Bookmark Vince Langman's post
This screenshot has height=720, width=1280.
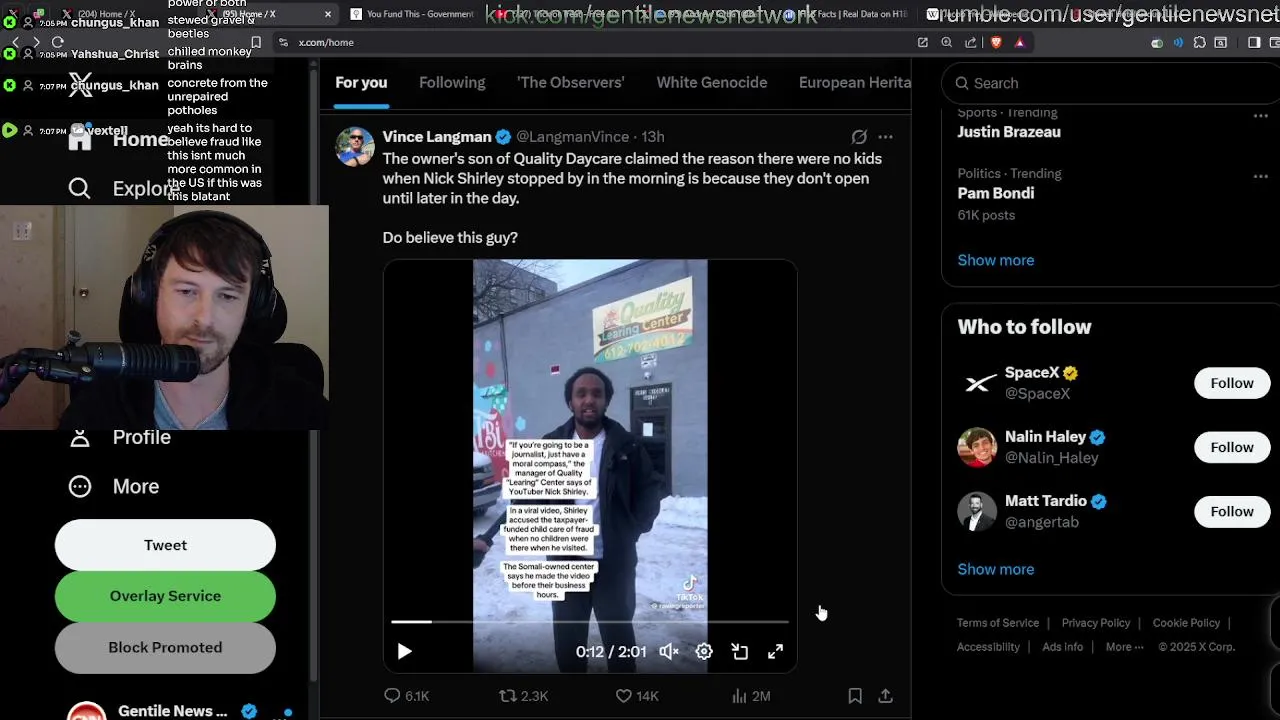[855, 696]
